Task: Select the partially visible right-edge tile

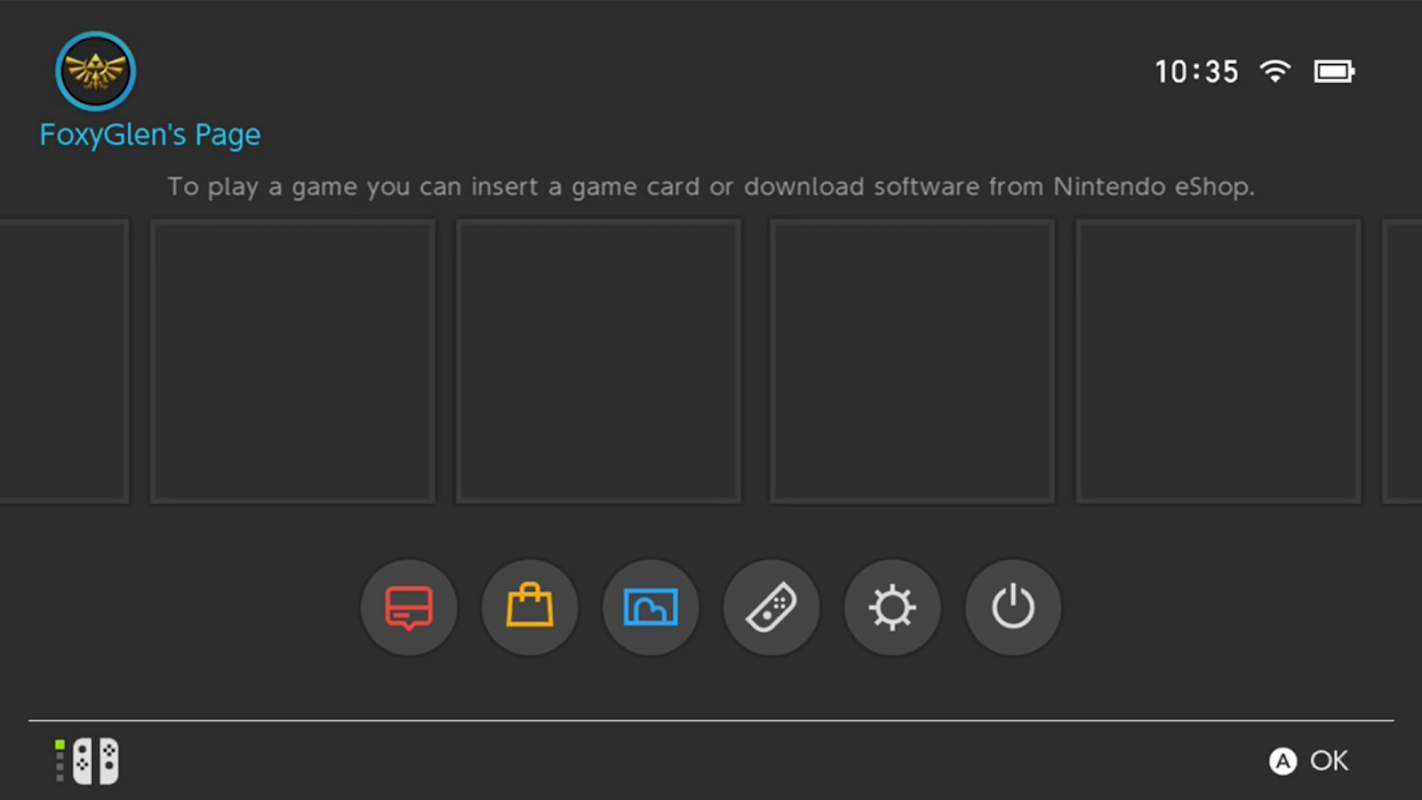Action: click(1402, 361)
